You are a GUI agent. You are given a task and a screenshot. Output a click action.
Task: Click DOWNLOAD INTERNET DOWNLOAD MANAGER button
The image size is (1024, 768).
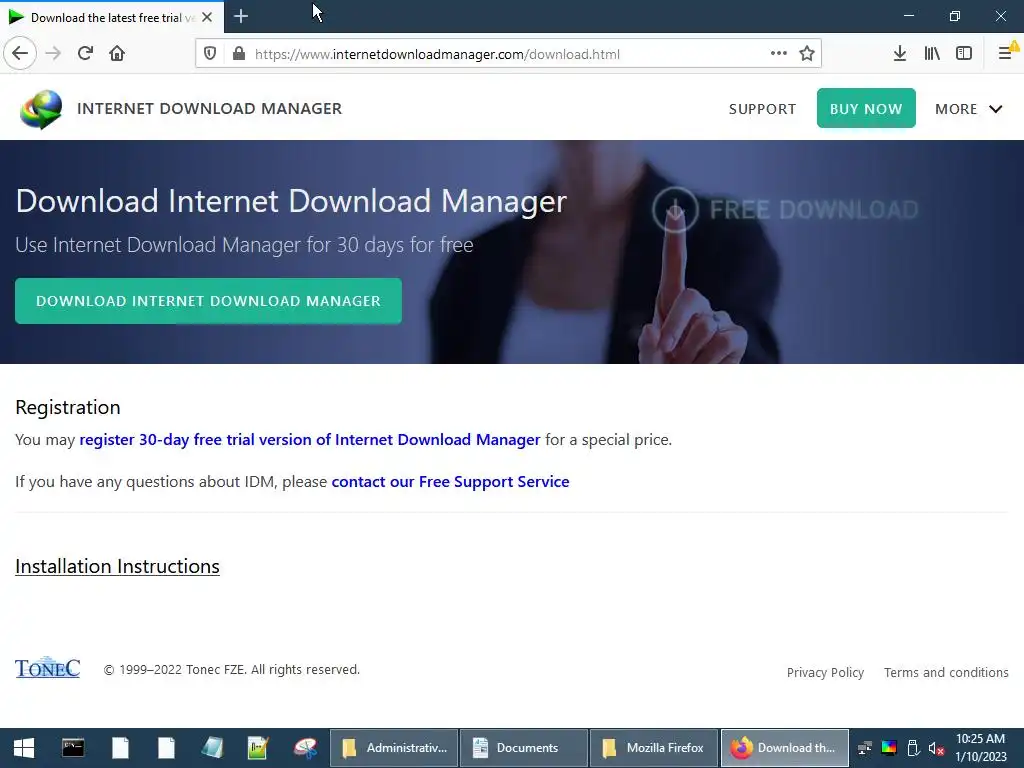tap(208, 301)
